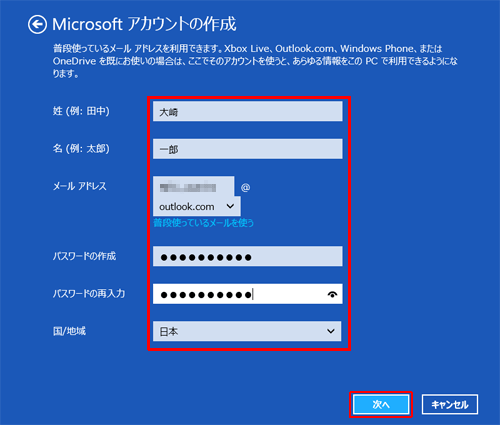
Task: Click the @ symbol beside the email field
Action: 246,188
